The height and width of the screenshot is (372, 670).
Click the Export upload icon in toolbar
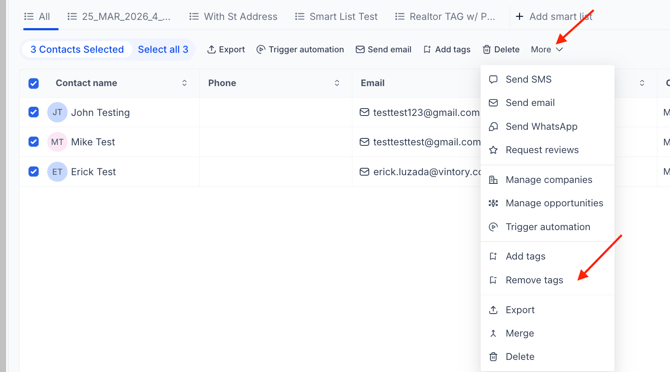pos(211,50)
